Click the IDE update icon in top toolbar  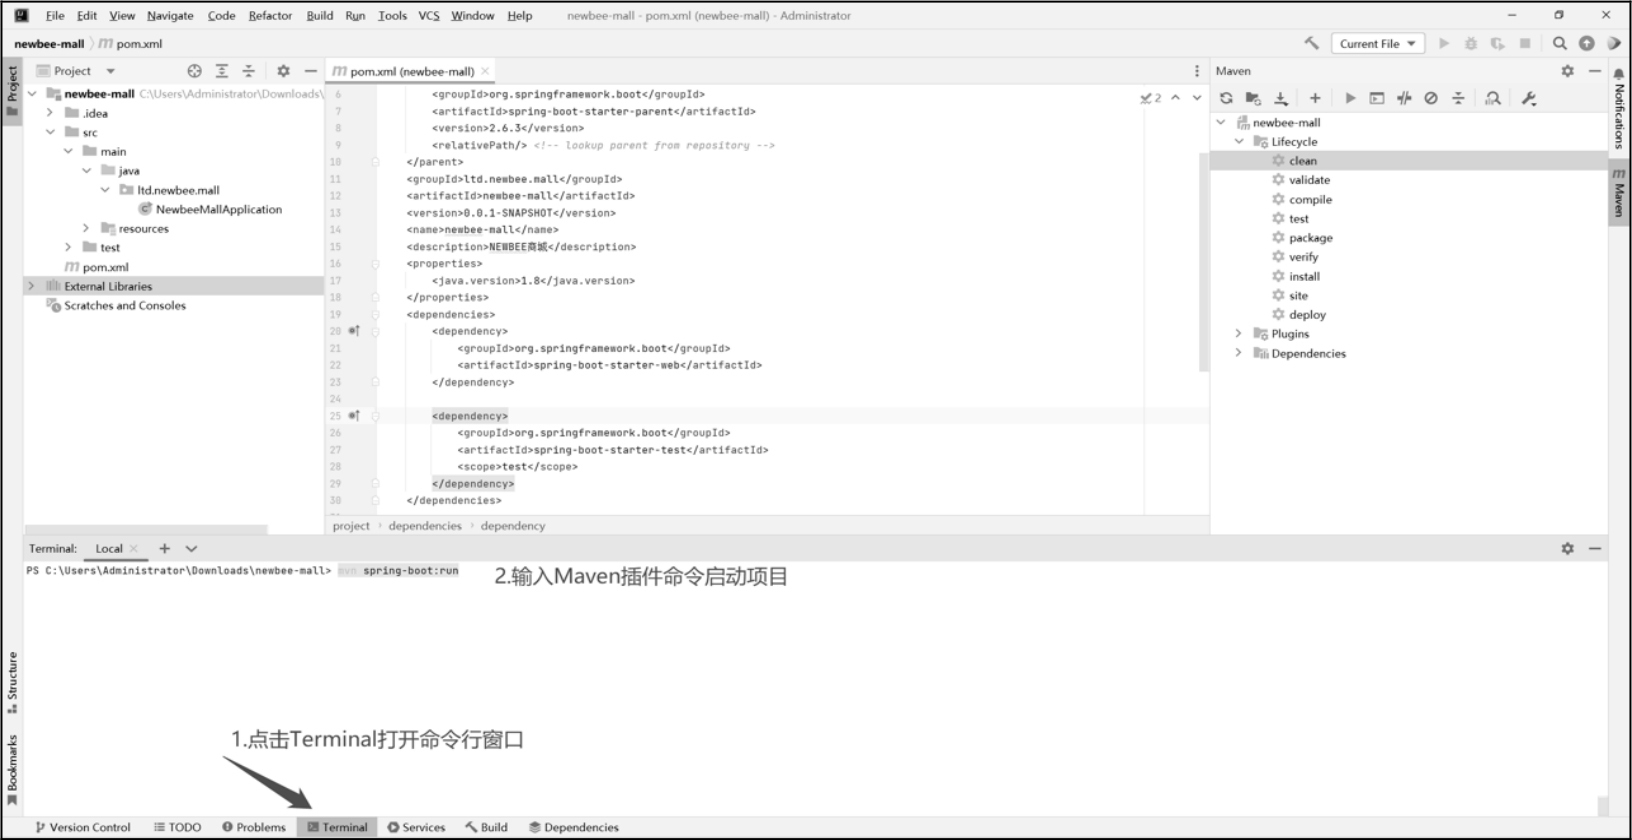click(1587, 43)
